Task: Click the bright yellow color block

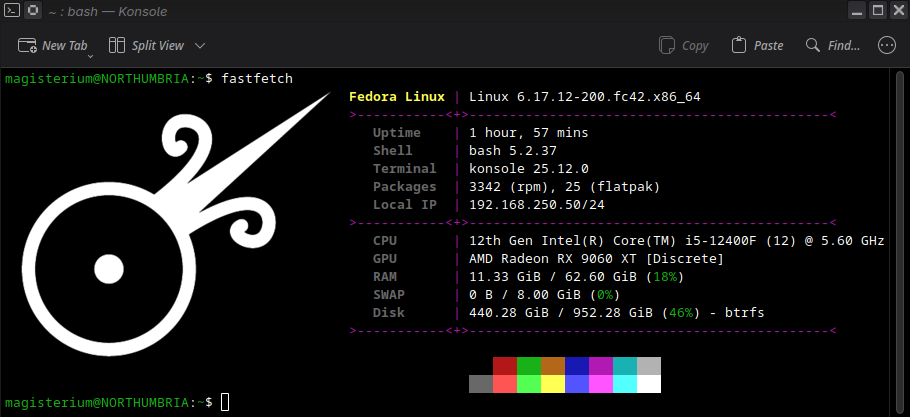Action: (553, 384)
